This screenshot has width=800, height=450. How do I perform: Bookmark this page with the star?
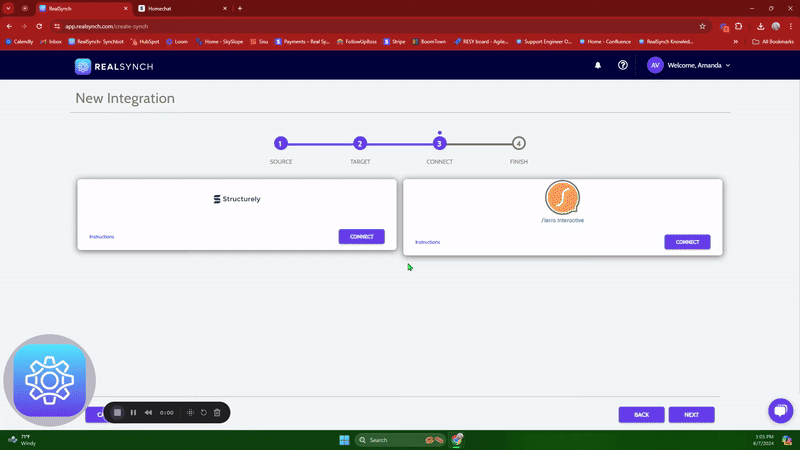pos(703,26)
